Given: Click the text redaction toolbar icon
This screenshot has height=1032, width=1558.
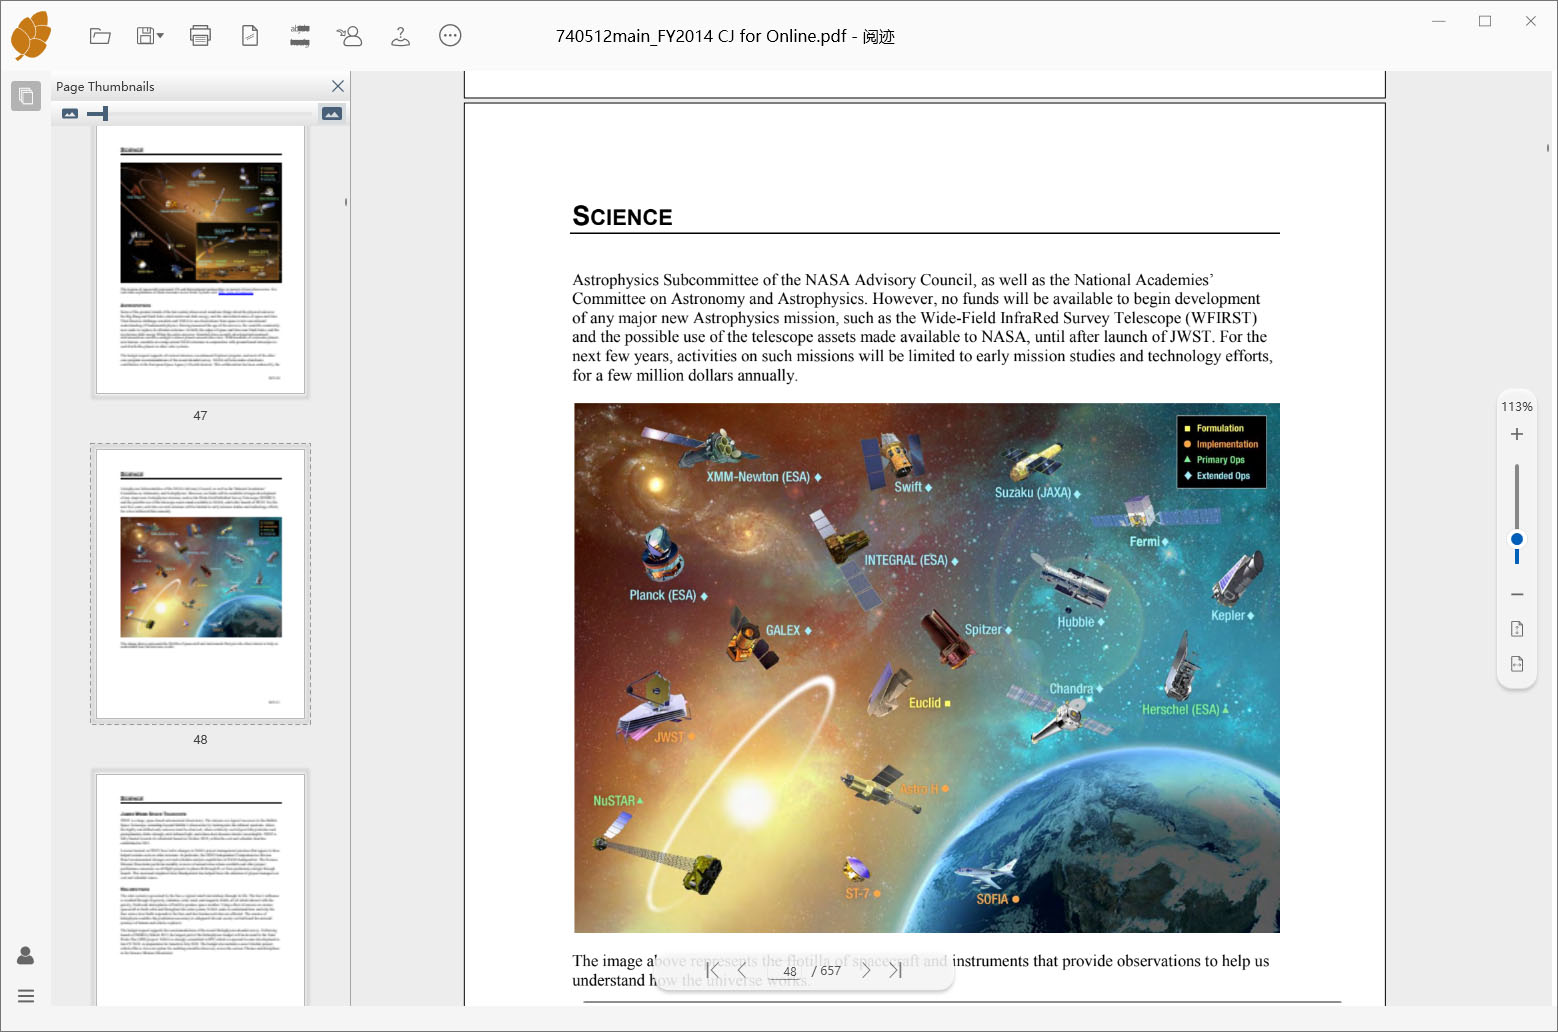Looking at the screenshot, I should pyautogui.click(x=300, y=36).
